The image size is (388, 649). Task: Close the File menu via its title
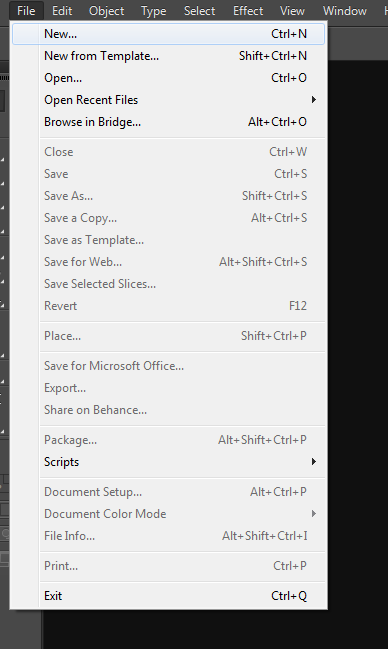pos(26,10)
